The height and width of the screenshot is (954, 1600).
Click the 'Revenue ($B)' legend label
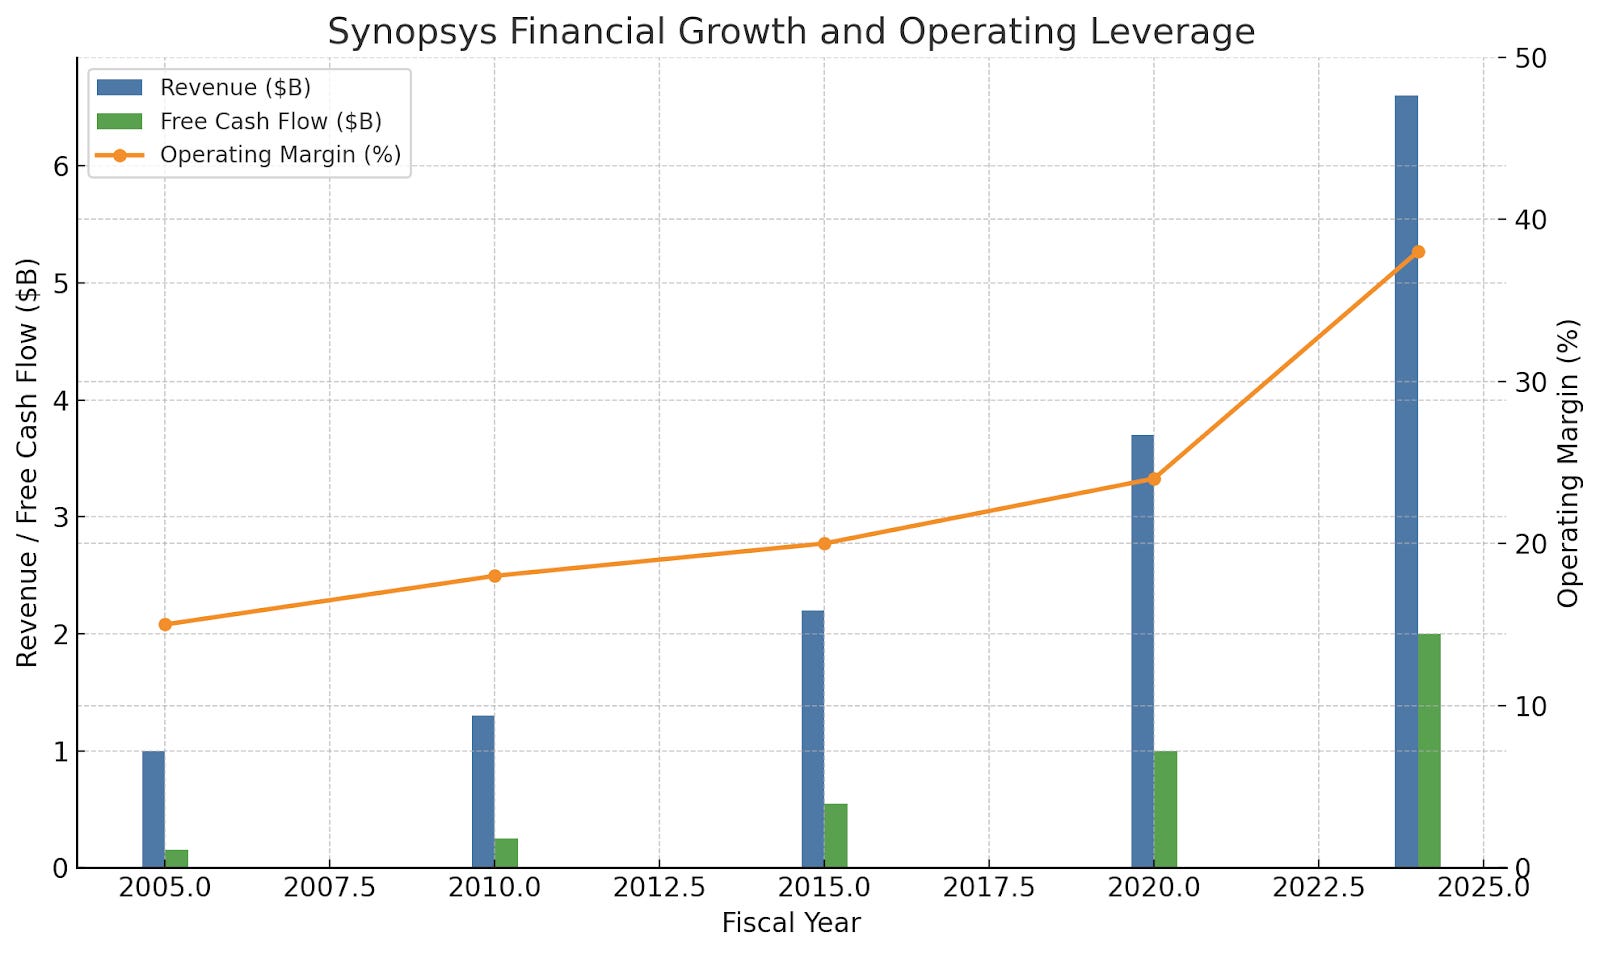(x=235, y=88)
